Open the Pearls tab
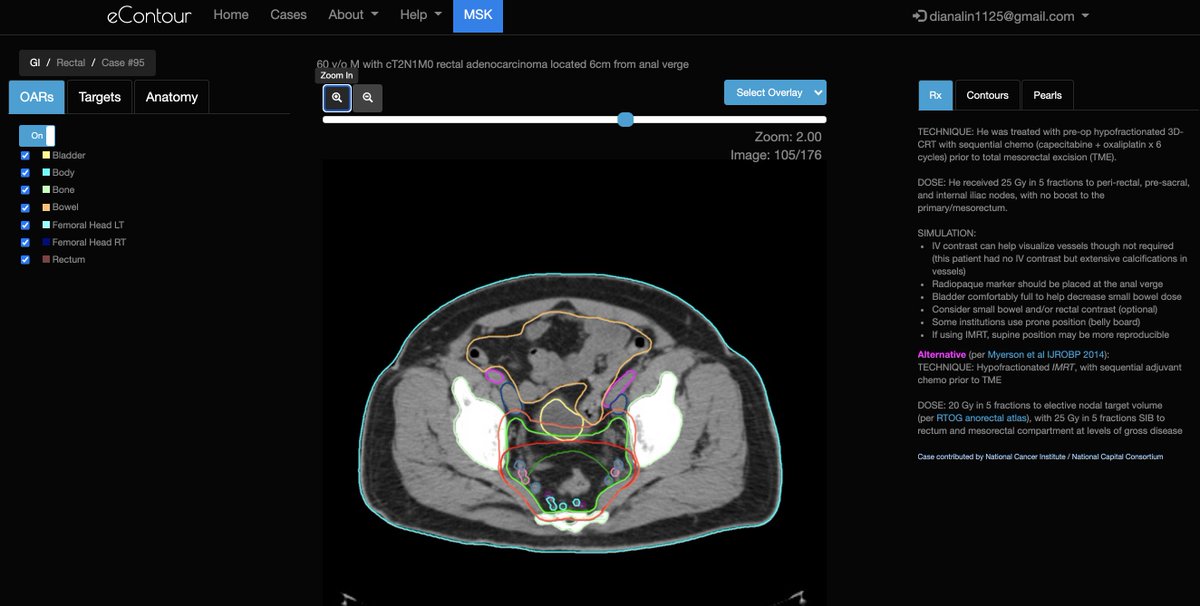This screenshot has height=606, width=1200. 1047,95
